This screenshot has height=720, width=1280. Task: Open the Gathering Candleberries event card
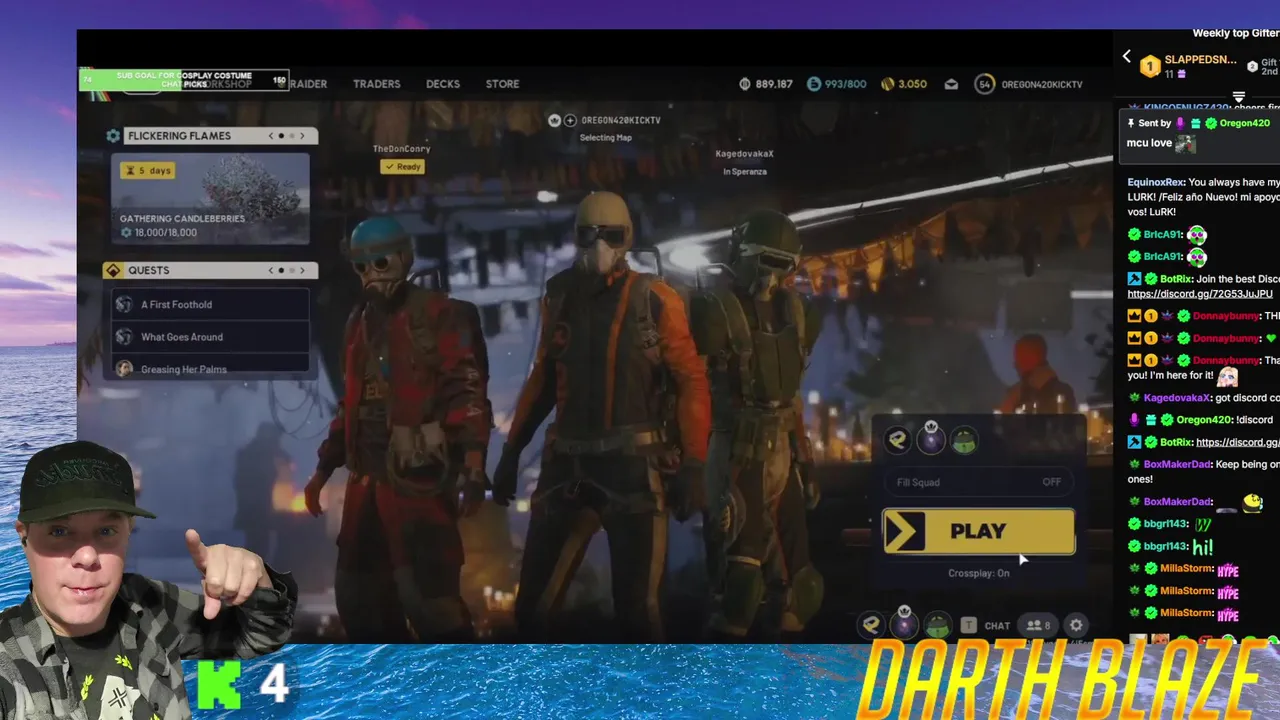pyautogui.click(x=210, y=198)
